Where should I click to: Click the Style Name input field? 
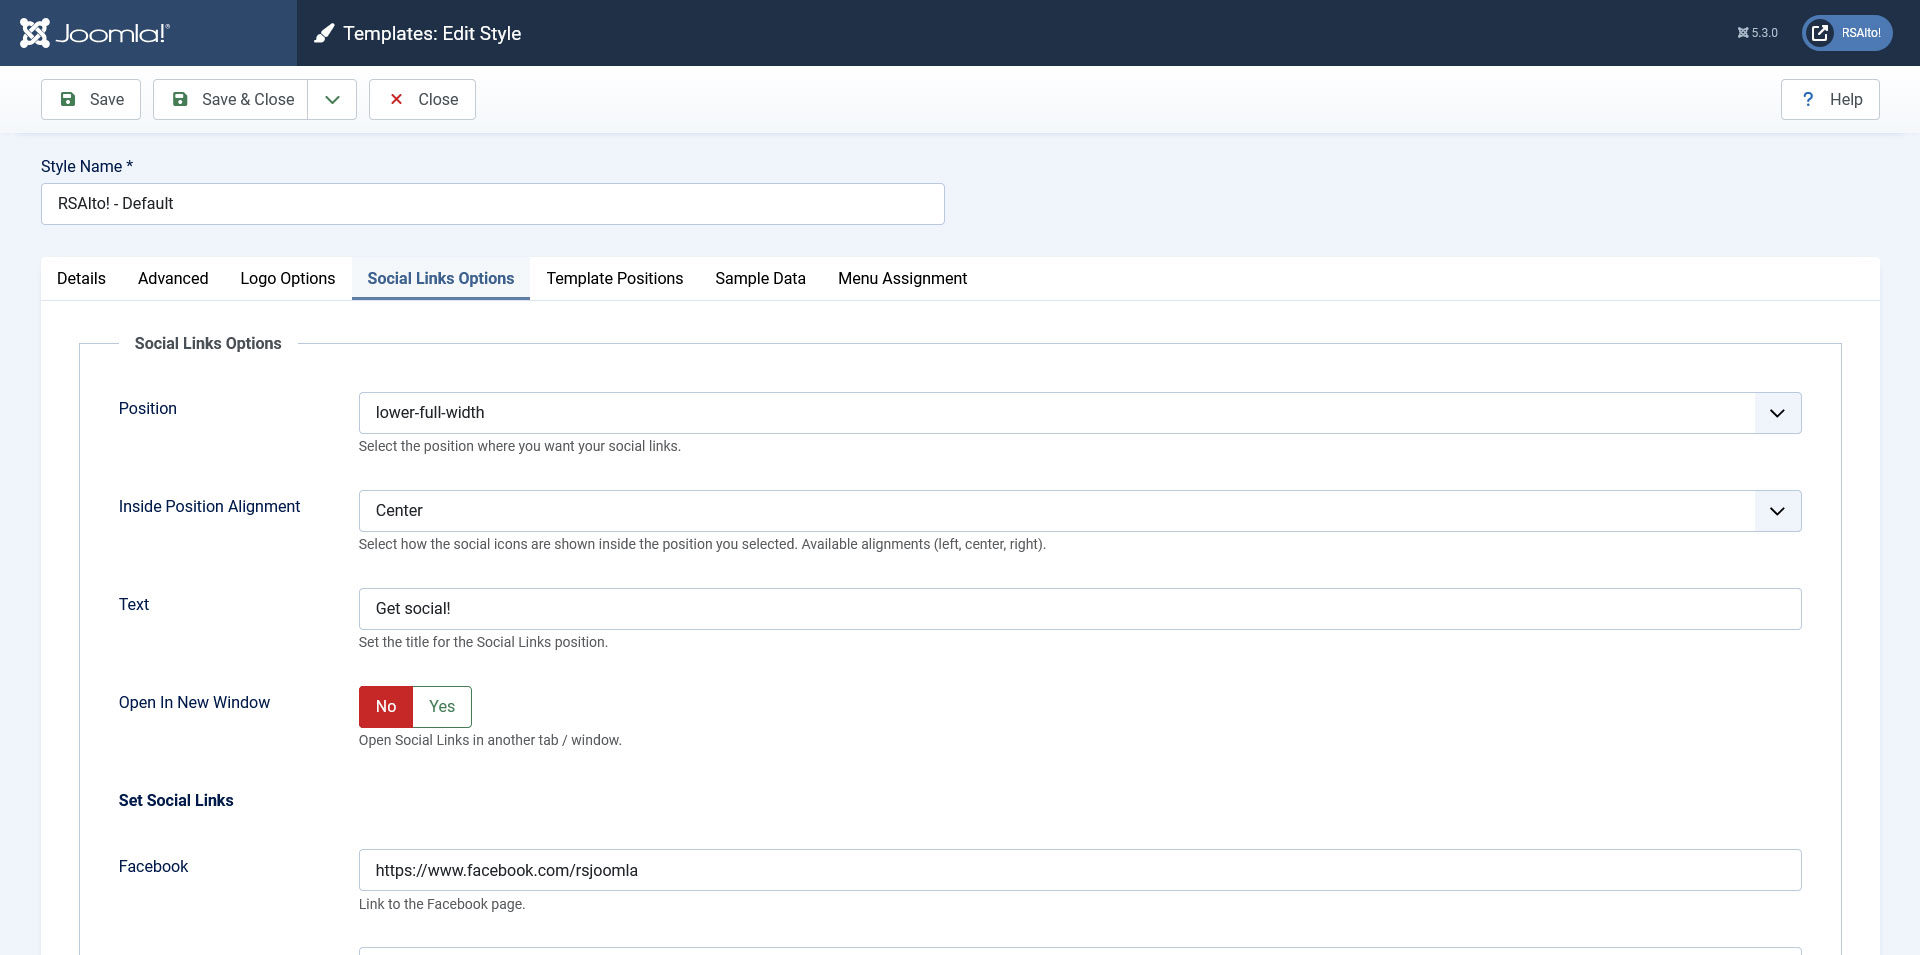pyautogui.click(x=493, y=204)
